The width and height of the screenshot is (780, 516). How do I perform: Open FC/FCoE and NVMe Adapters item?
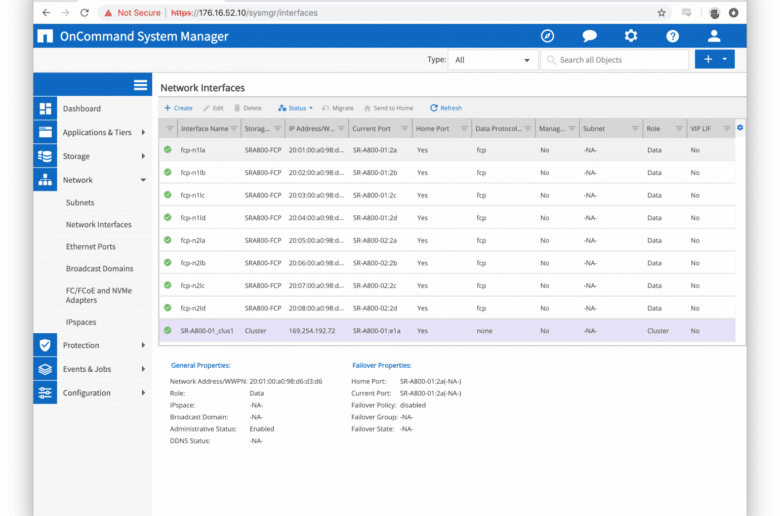[98, 295]
